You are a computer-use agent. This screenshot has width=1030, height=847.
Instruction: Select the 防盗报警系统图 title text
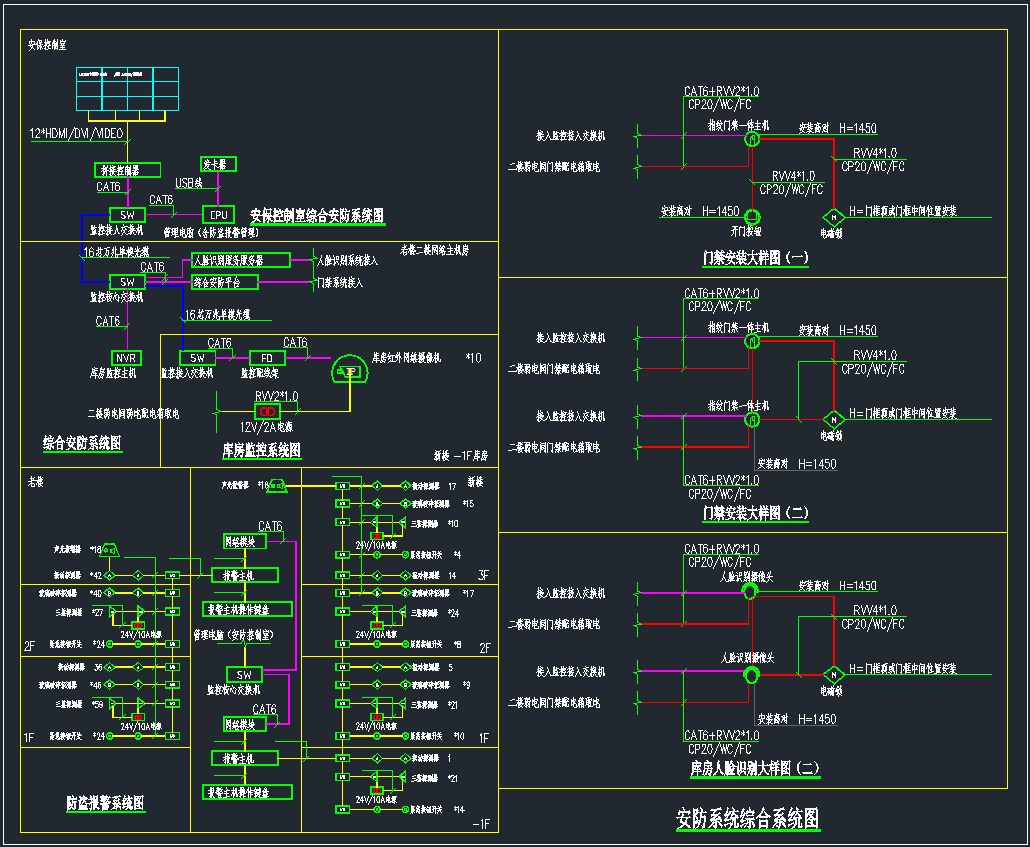click(x=105, y=802)
